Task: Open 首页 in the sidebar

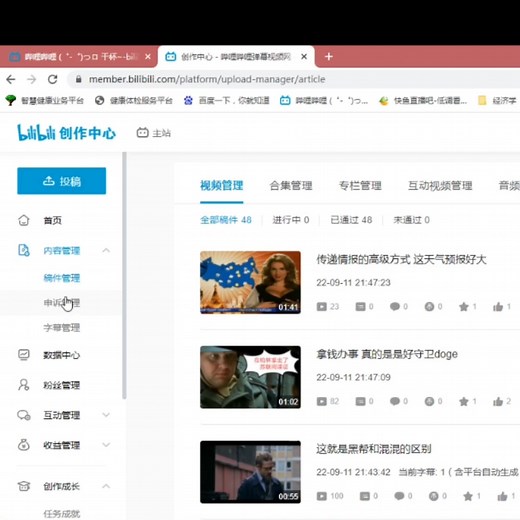Action: [x=53, y=220]
